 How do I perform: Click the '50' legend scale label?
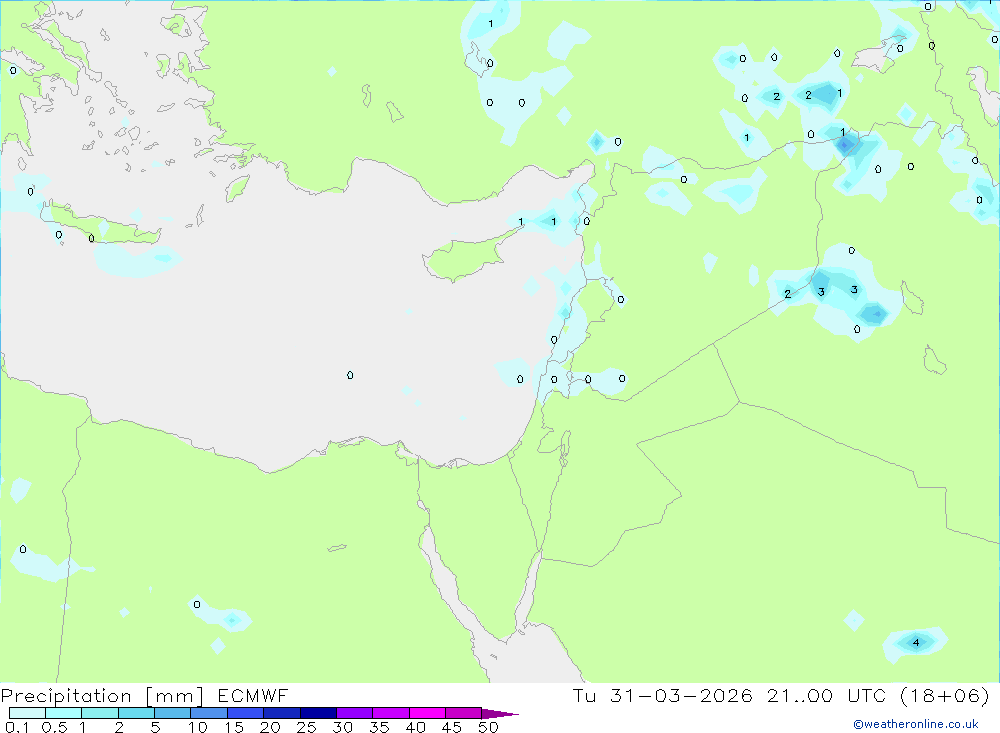click(488, 727)
